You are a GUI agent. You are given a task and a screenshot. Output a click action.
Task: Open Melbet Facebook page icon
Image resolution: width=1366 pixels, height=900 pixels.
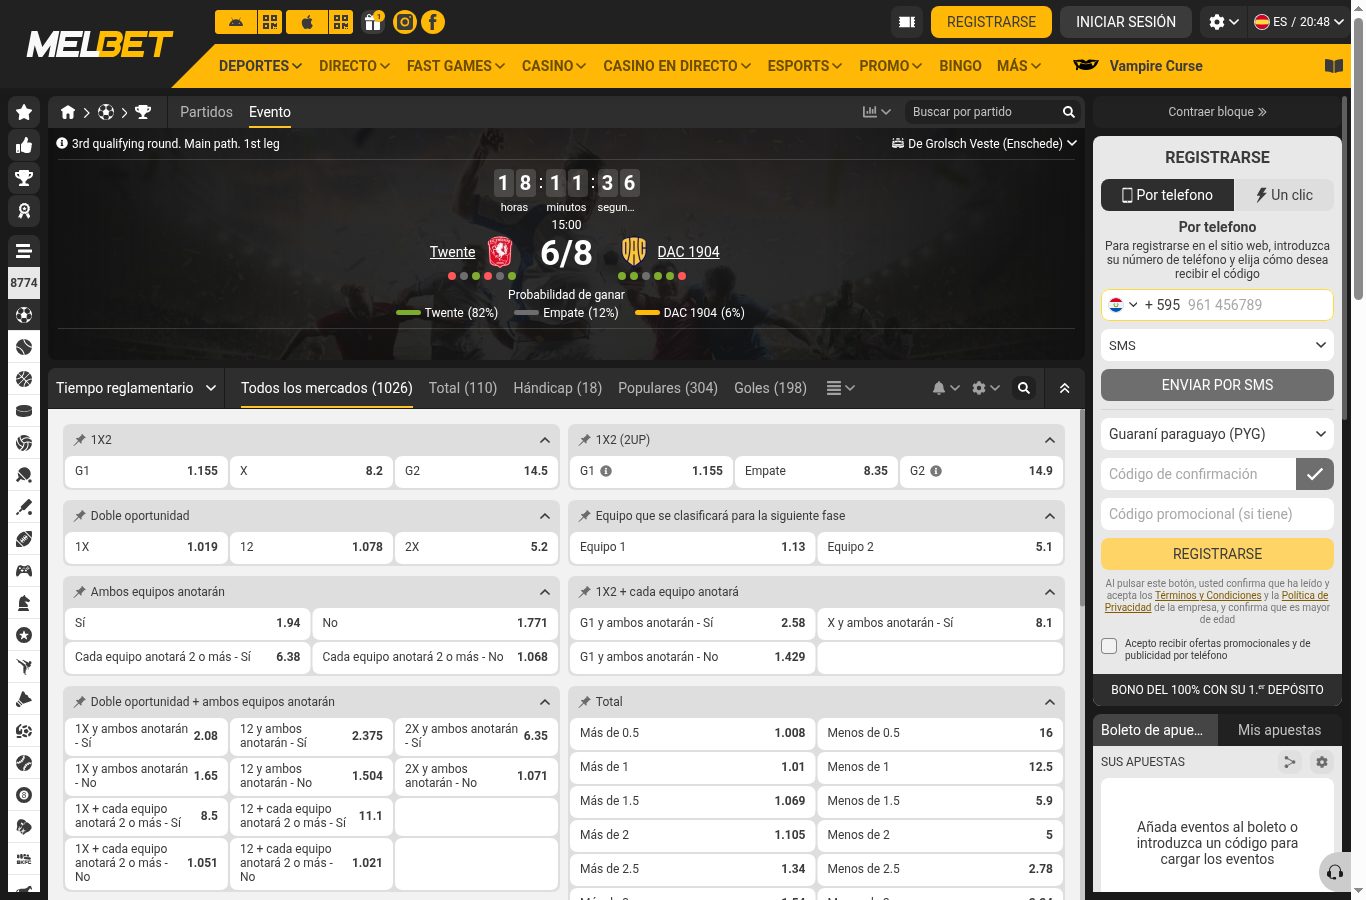coord(433,22)
